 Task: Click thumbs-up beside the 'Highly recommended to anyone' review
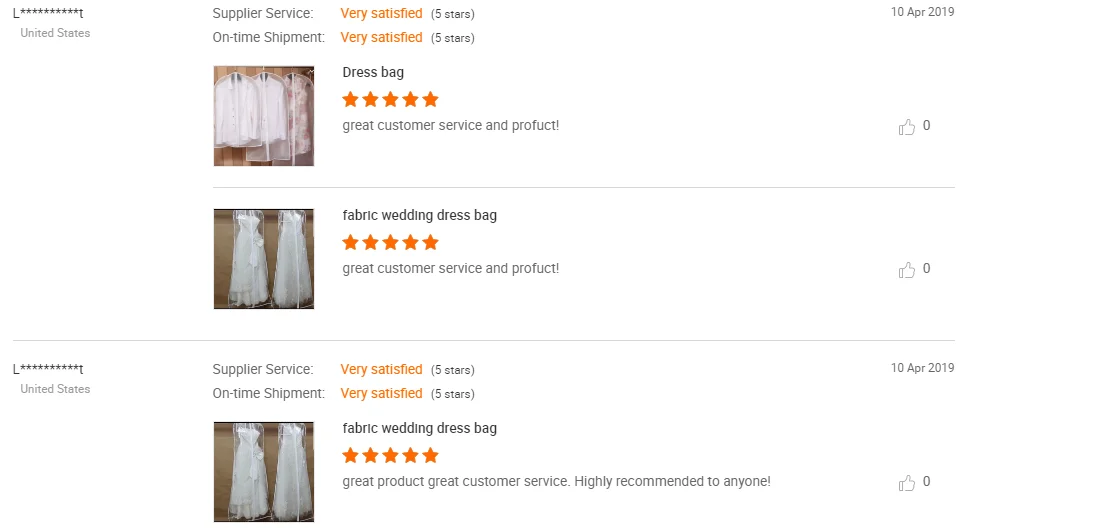(x=907, y=483)
